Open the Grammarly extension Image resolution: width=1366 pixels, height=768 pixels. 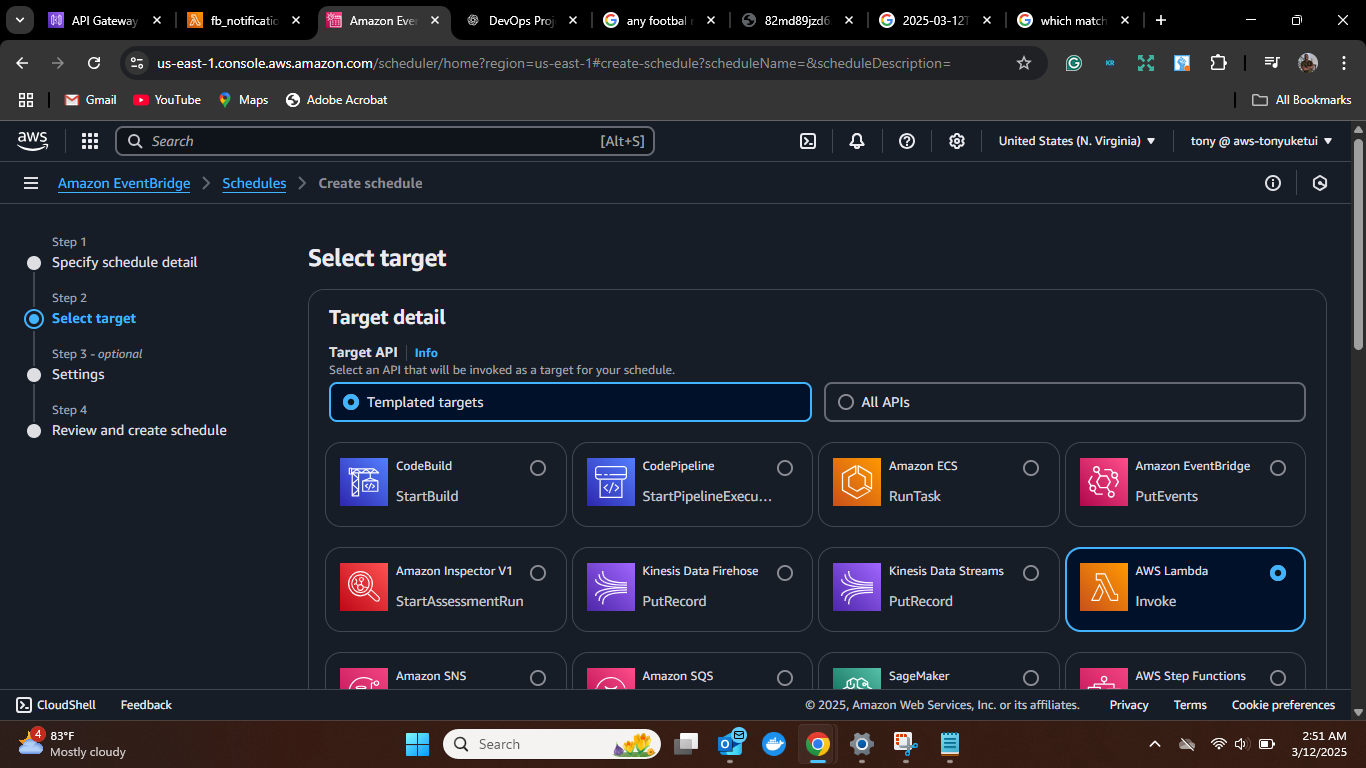coord(1074,63)
